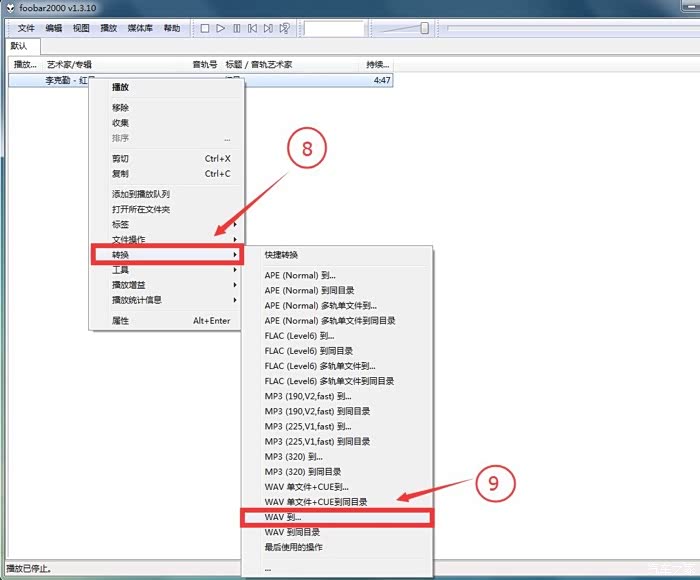Click 属性 in the context menu

click(121, 321)
